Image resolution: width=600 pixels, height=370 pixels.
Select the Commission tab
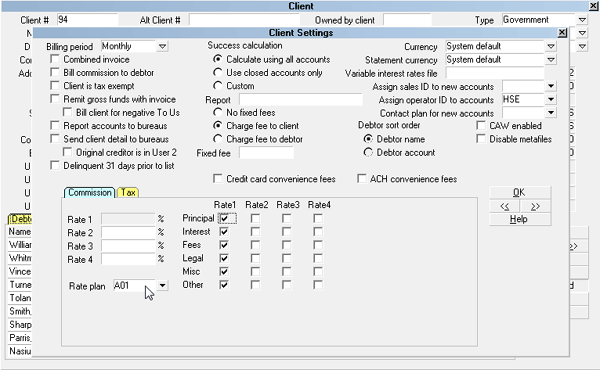tap(90, 192)
